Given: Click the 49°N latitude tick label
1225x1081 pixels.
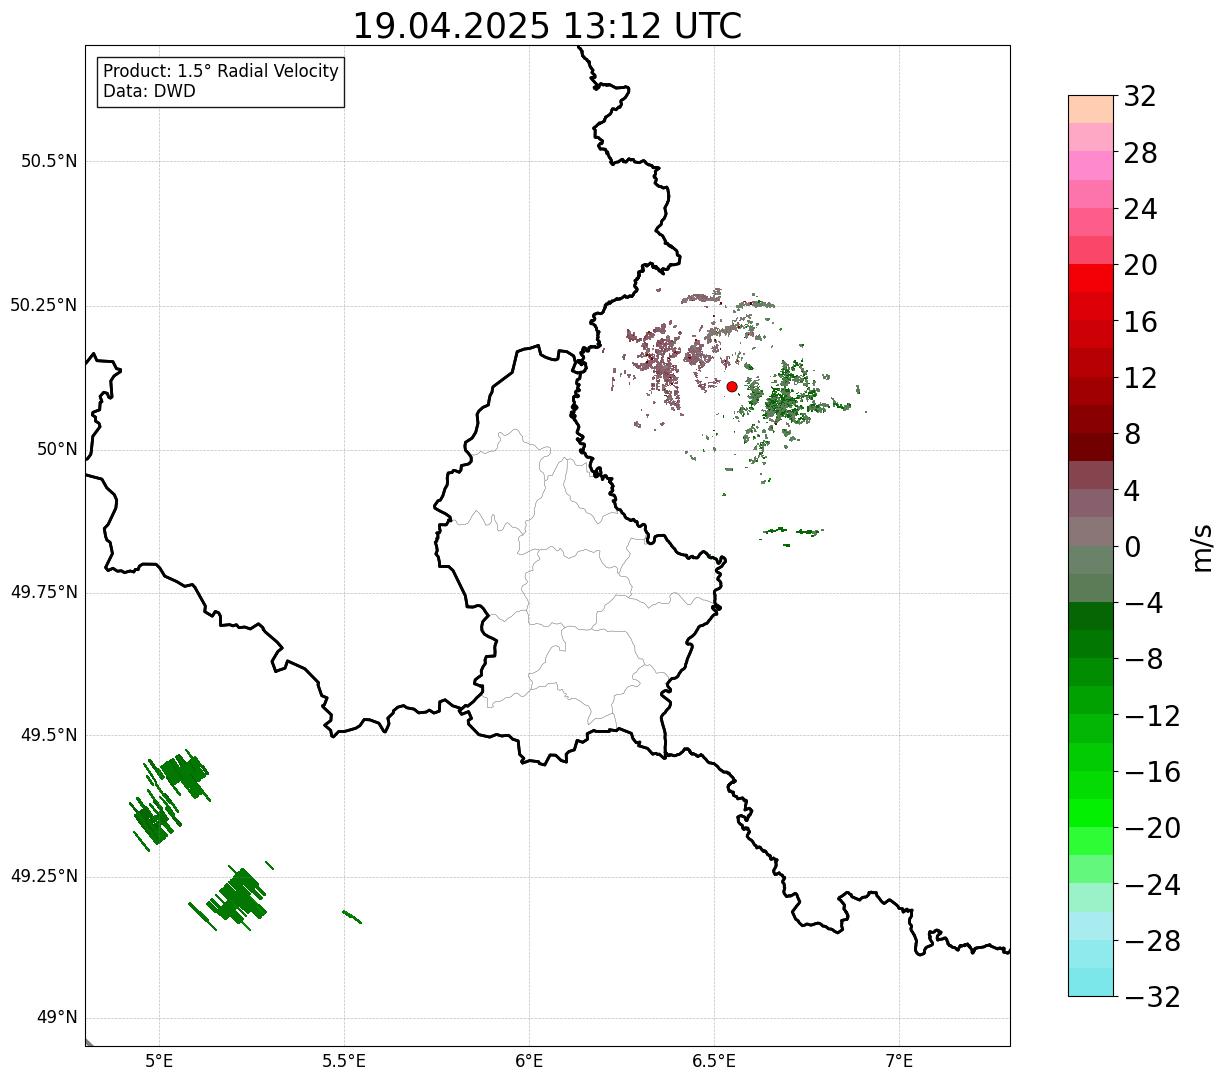Looking at the screenshot, I should coord(57,1018).
